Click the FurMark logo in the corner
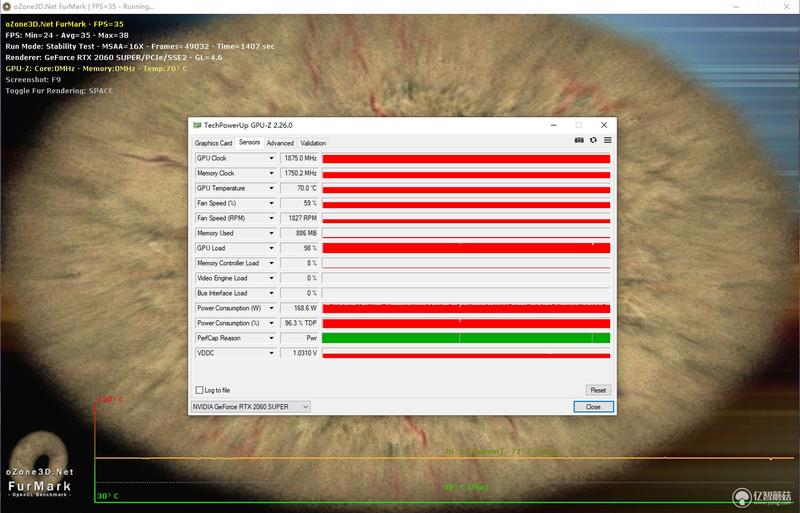 pyautogui.click(x=40, y=465)
